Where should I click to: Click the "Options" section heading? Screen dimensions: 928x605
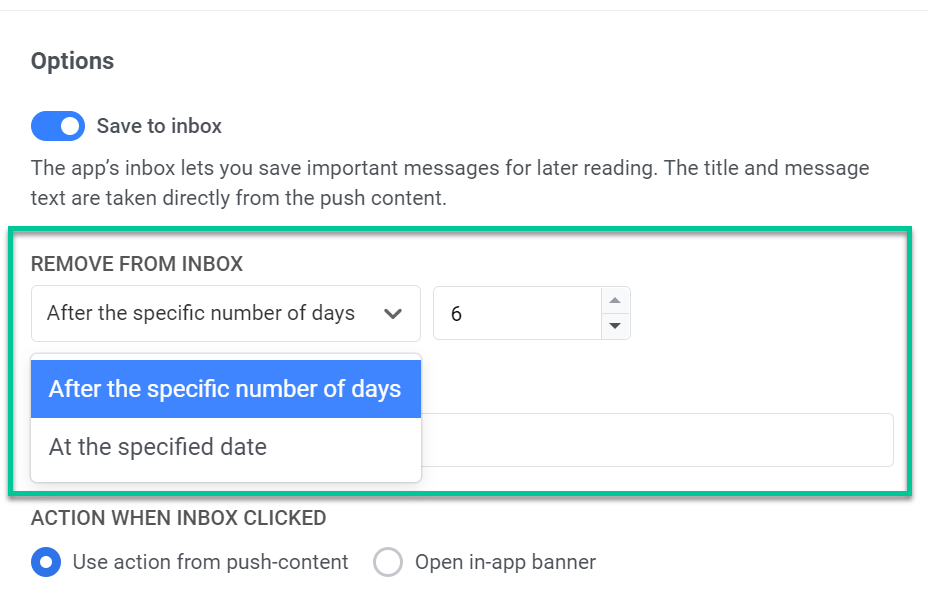coord(72,61)
